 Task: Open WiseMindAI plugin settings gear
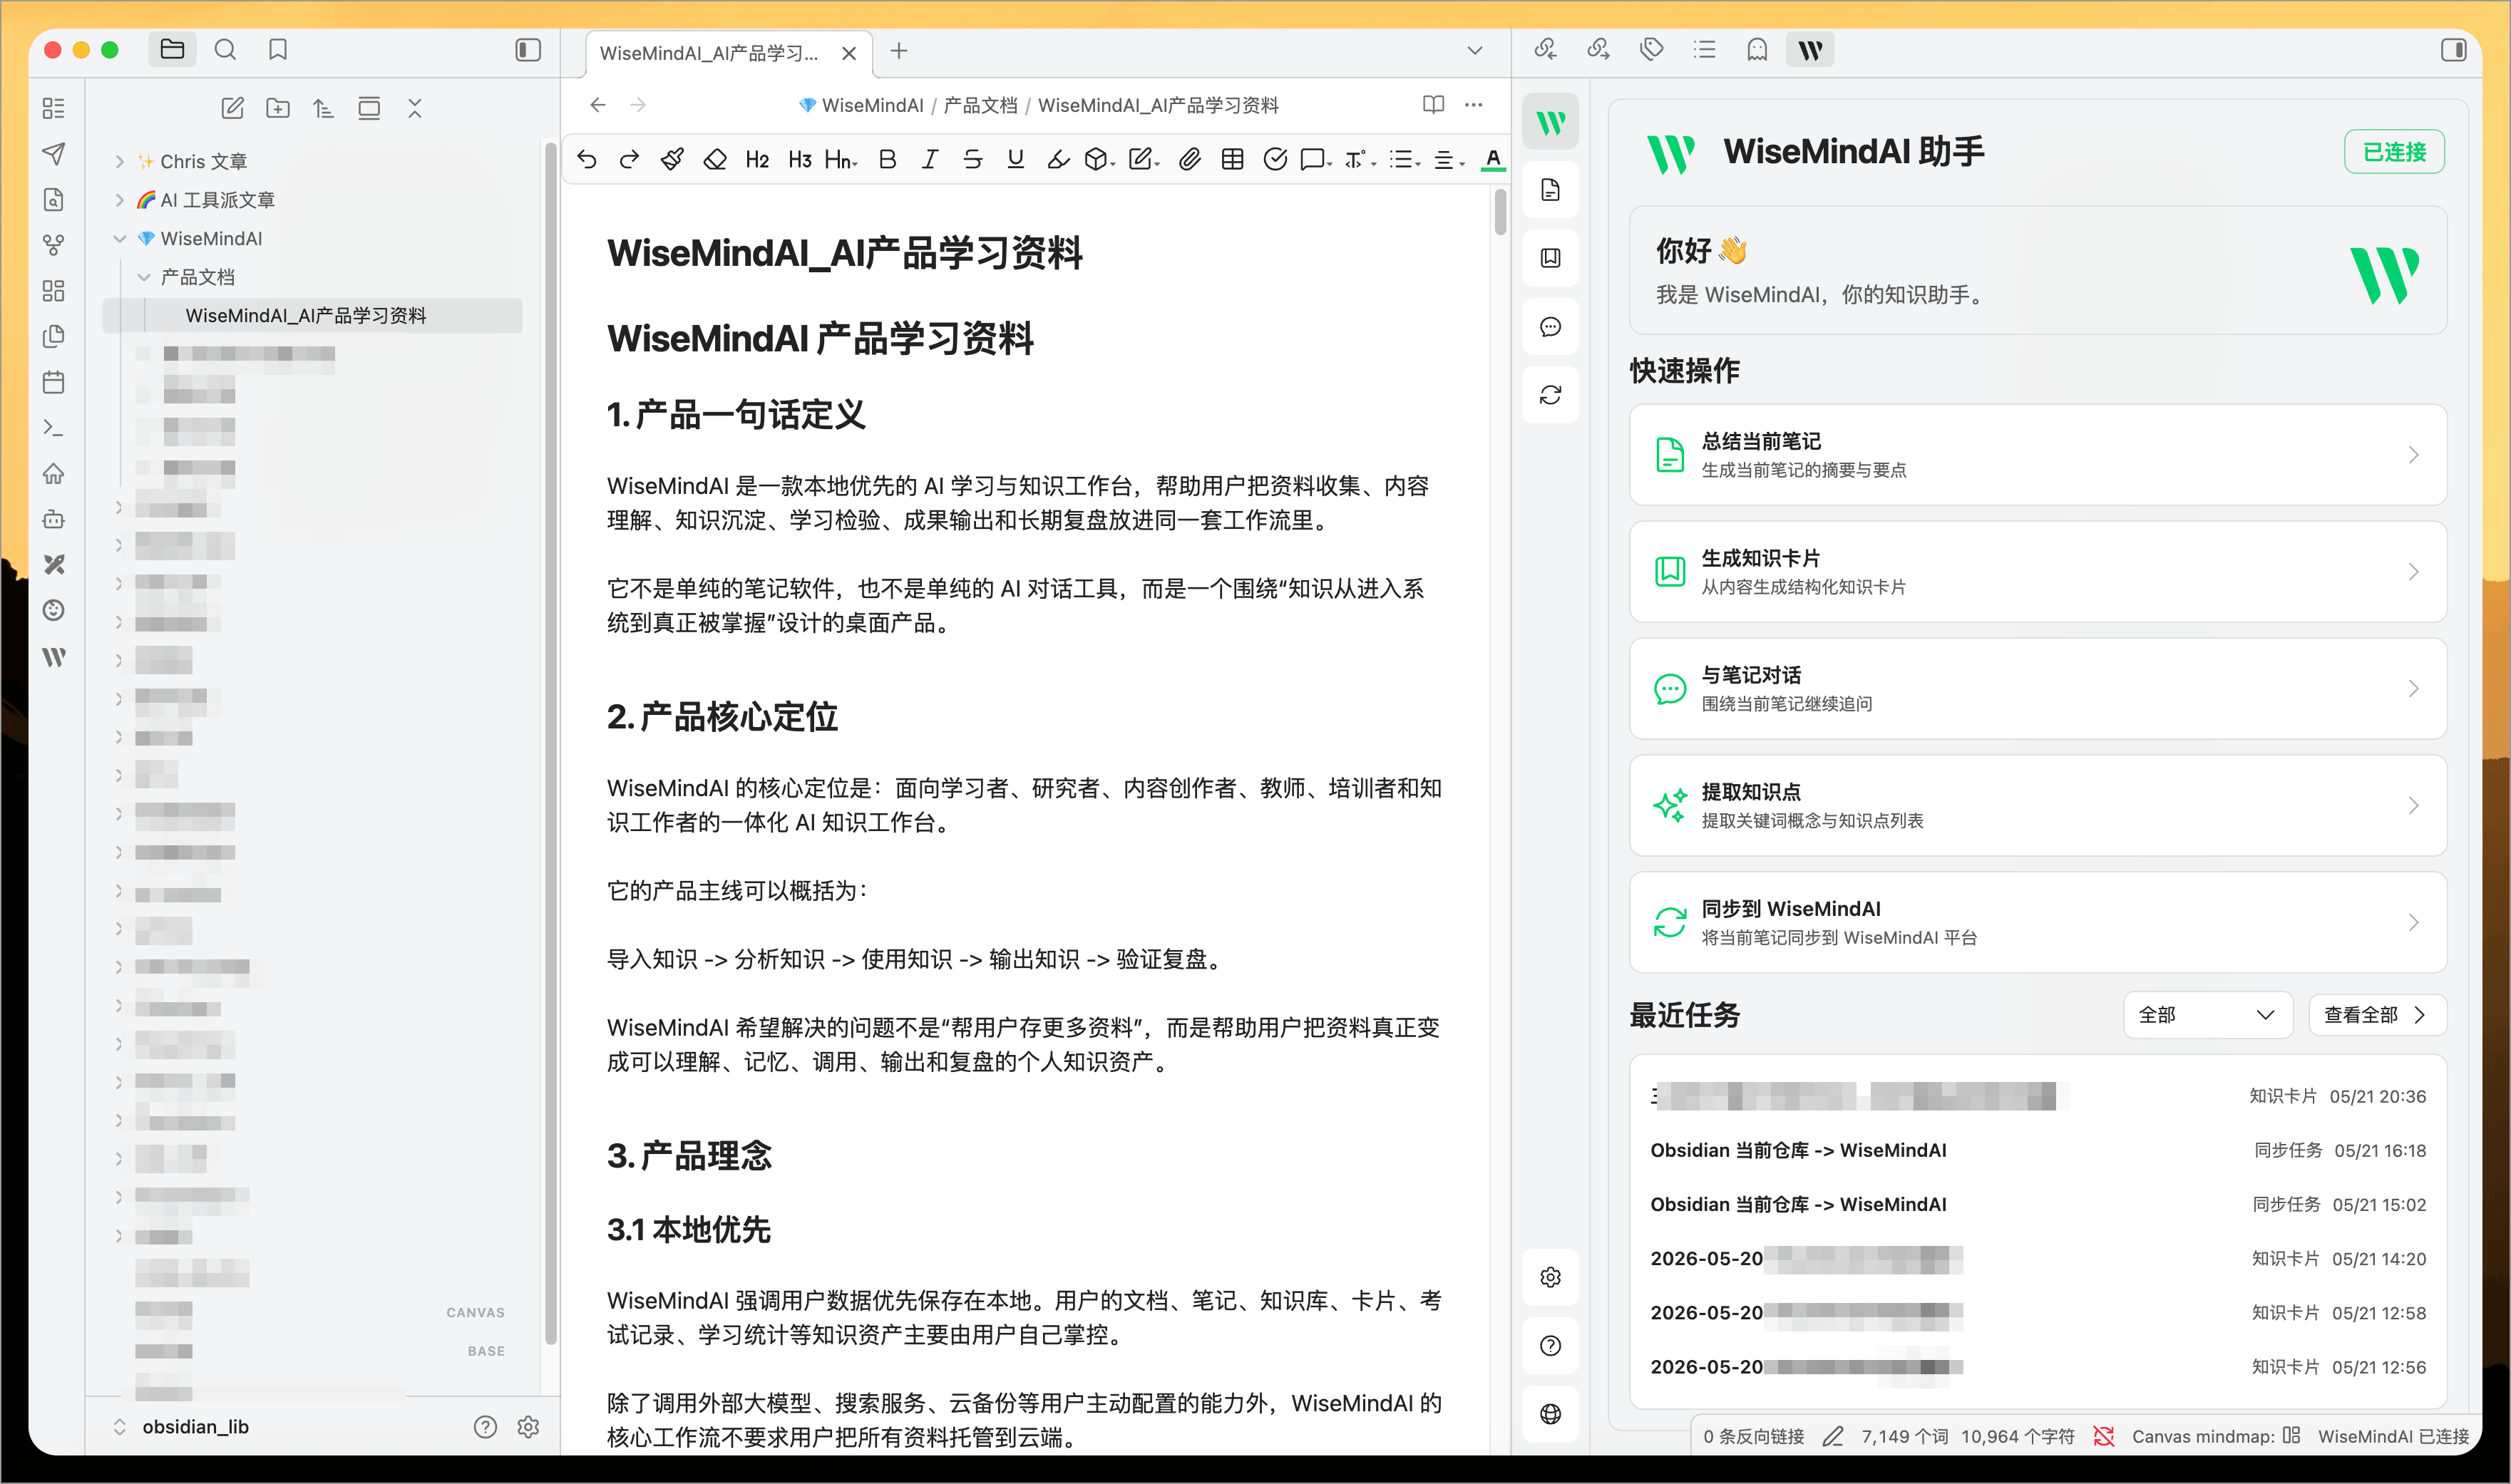[1550, 1277]
